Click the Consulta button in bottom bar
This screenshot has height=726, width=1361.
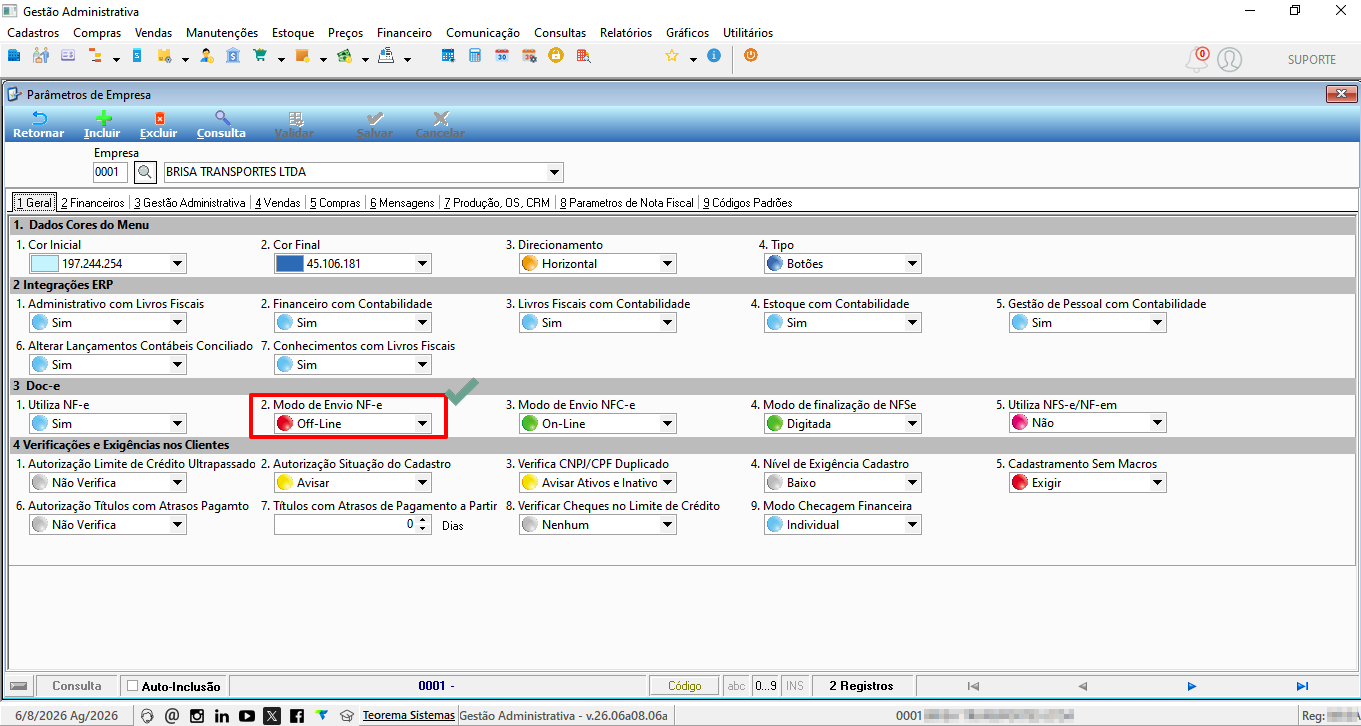77,686
